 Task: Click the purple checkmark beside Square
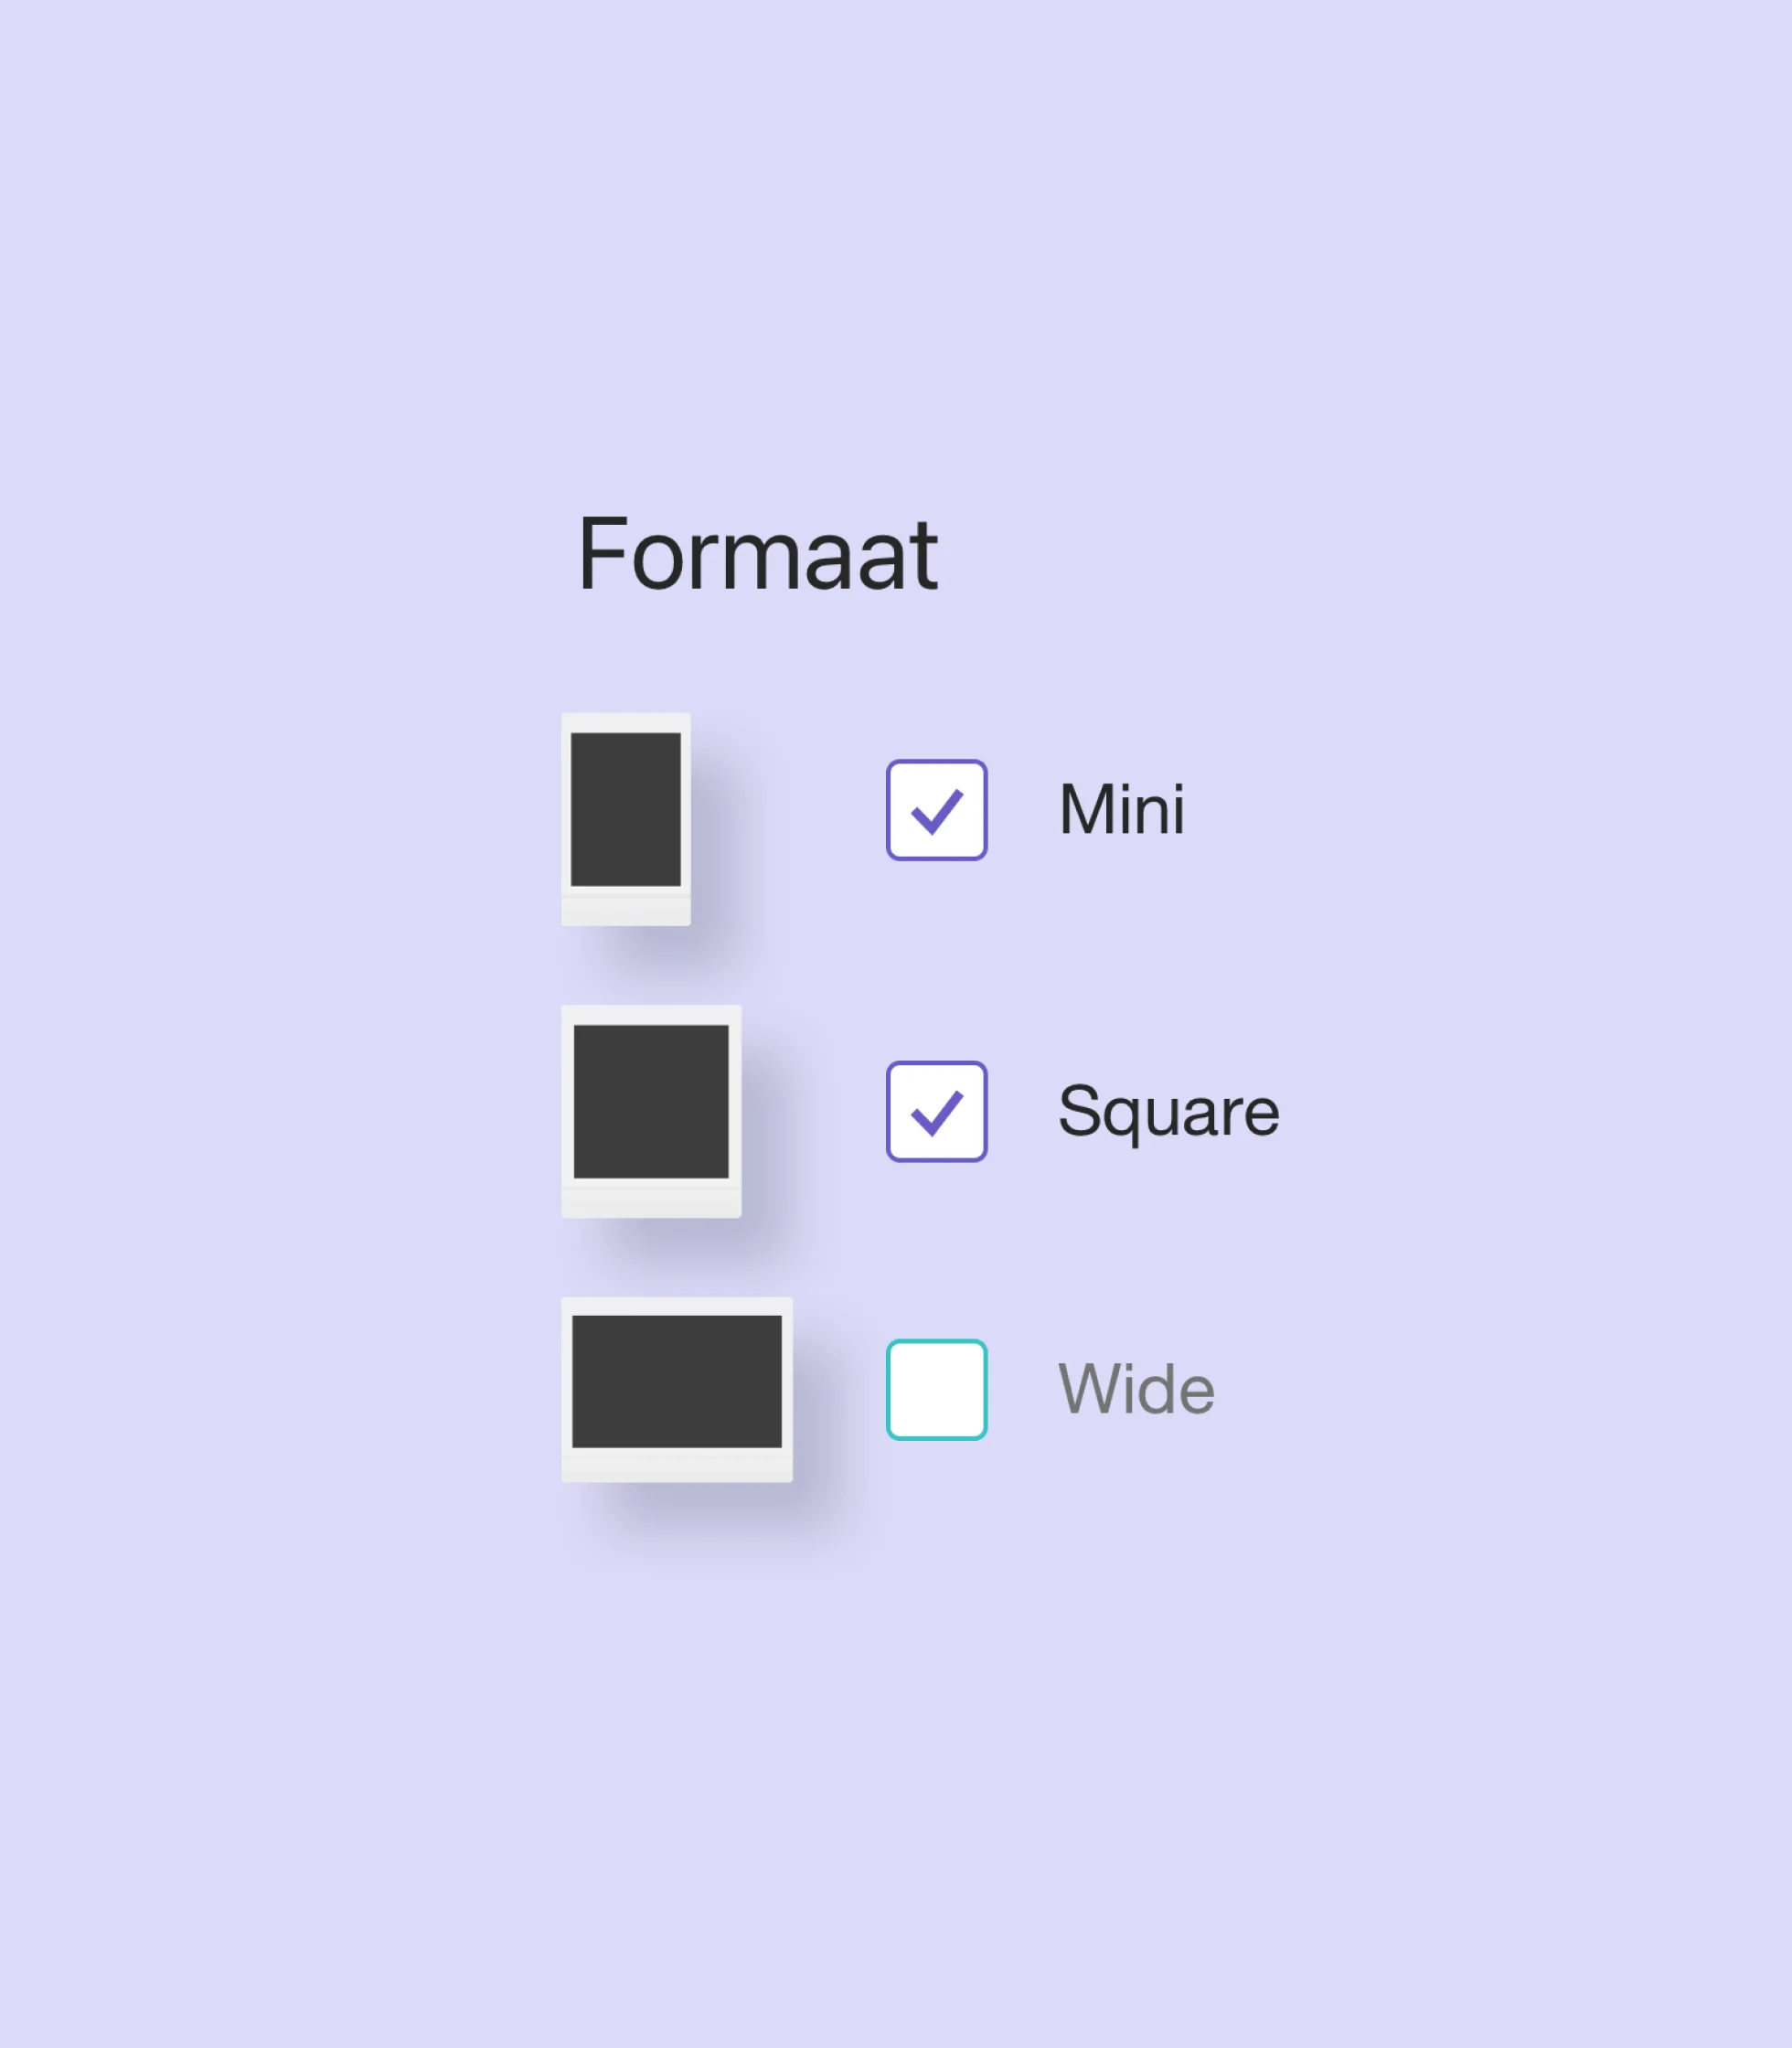click(x=937, y=1113)
